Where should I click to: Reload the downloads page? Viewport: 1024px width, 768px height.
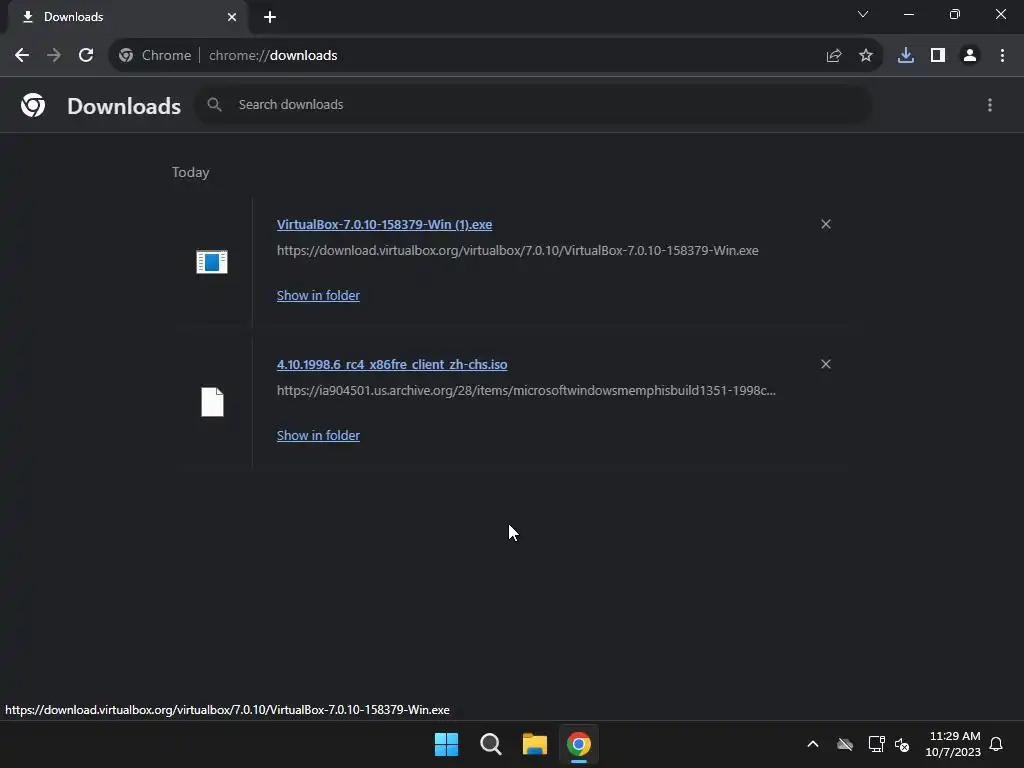click(x=86, y=56)
